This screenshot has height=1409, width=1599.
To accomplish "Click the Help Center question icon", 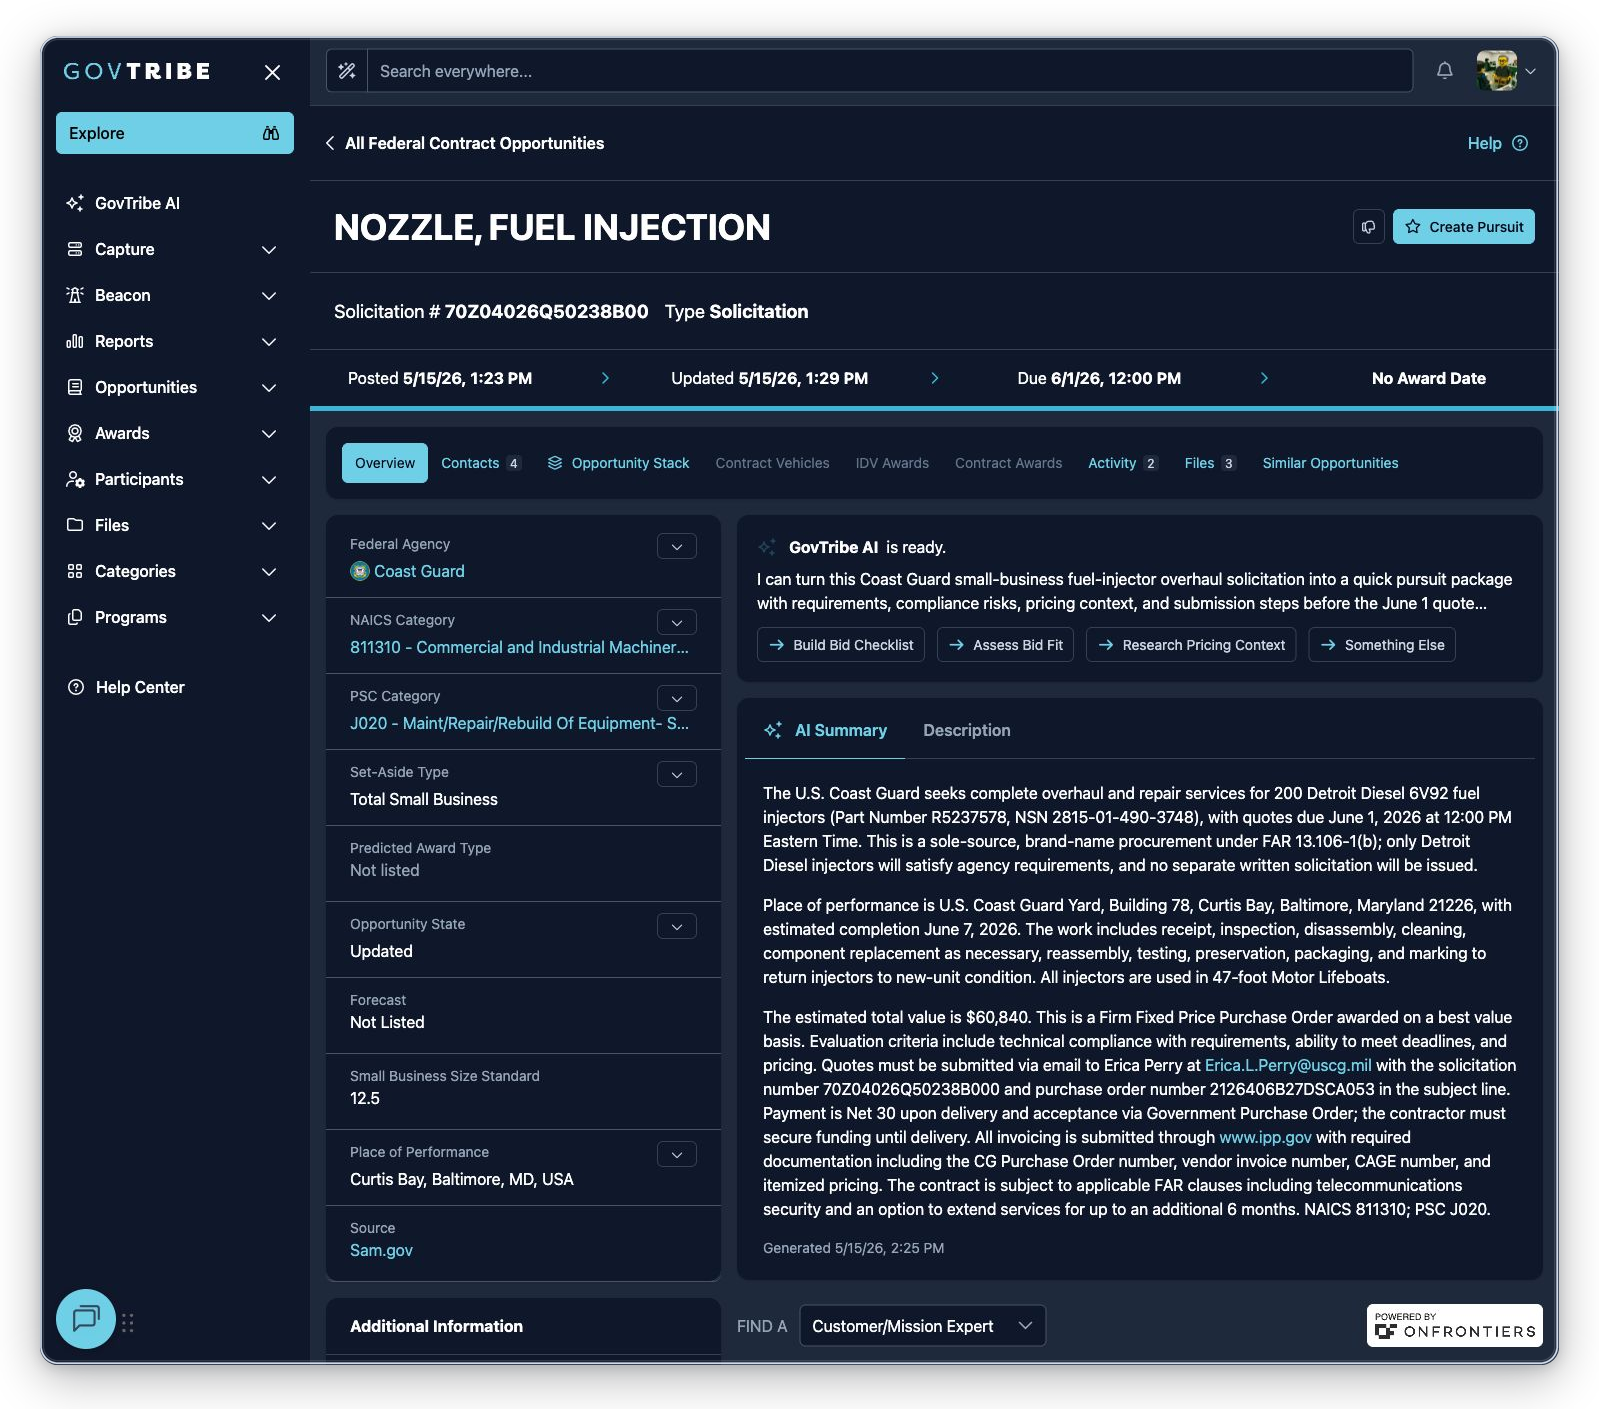I will (x=76, y=687).
